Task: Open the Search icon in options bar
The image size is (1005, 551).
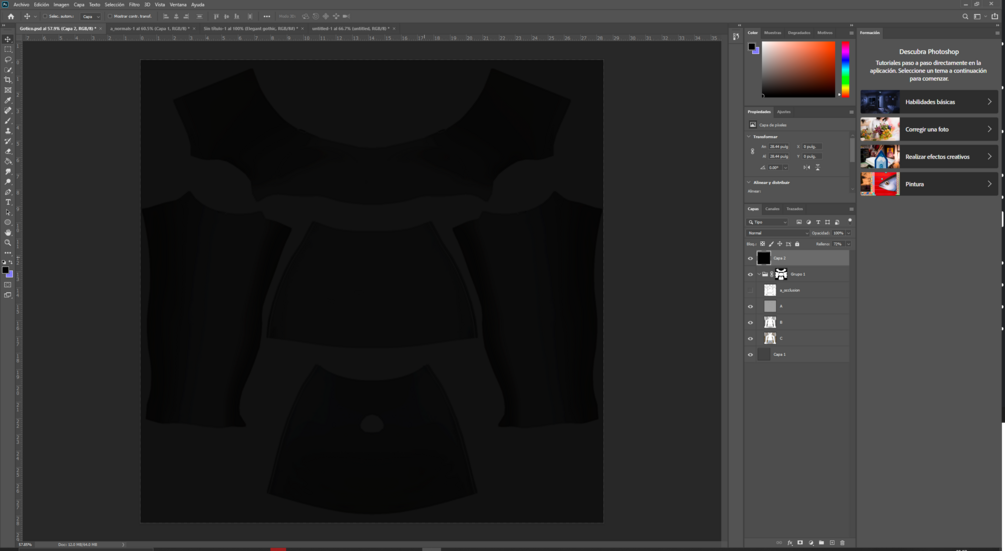Action: 965,17
